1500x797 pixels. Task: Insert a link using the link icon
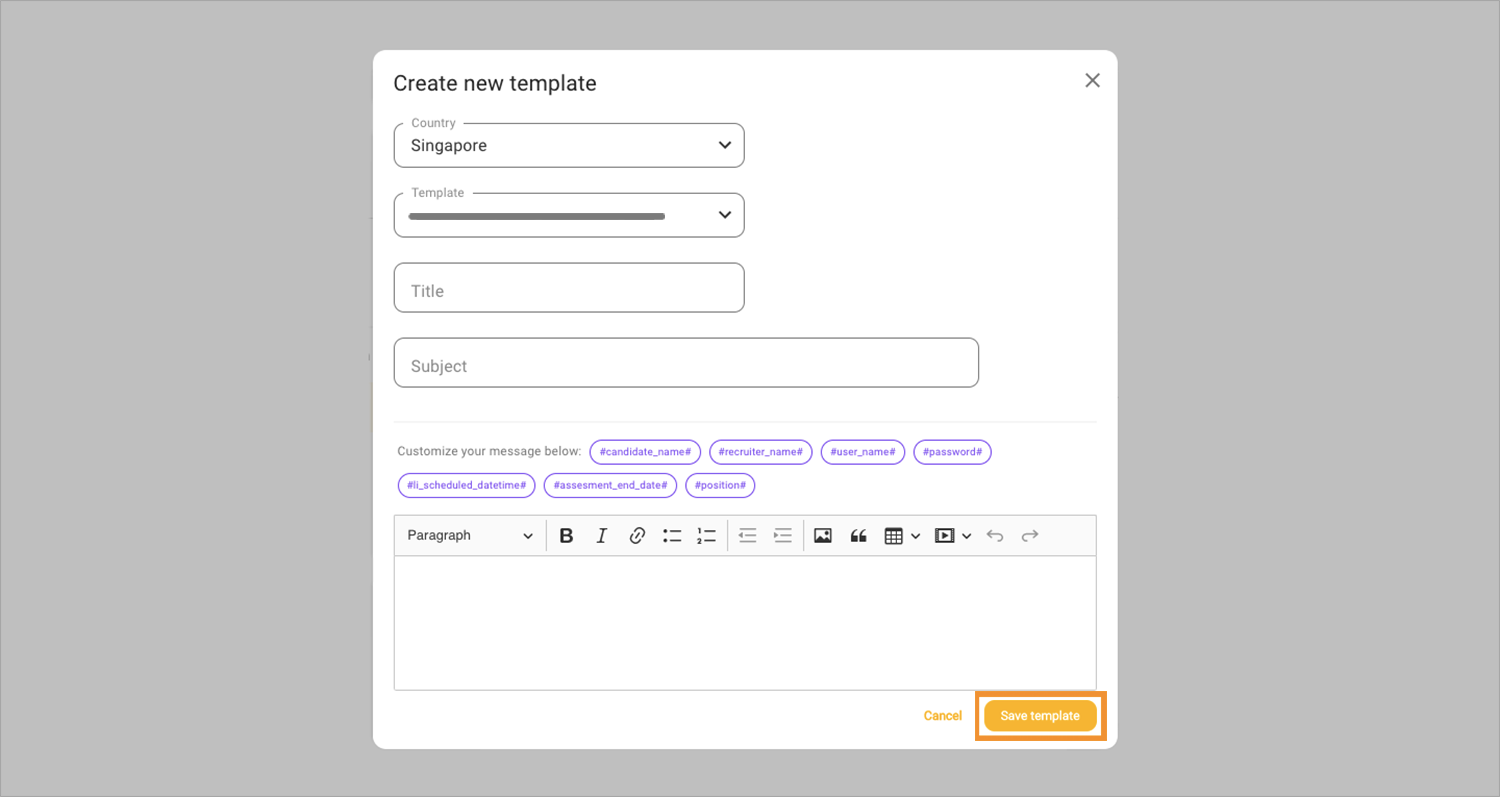[x=637, y=536]
